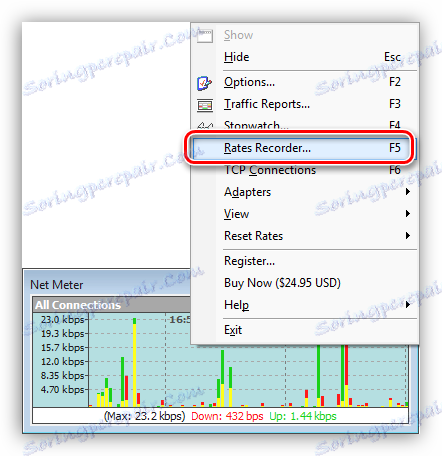Click the Down: 432 bps readout
This screenshot has height=456, width=442.
point(227,416)
